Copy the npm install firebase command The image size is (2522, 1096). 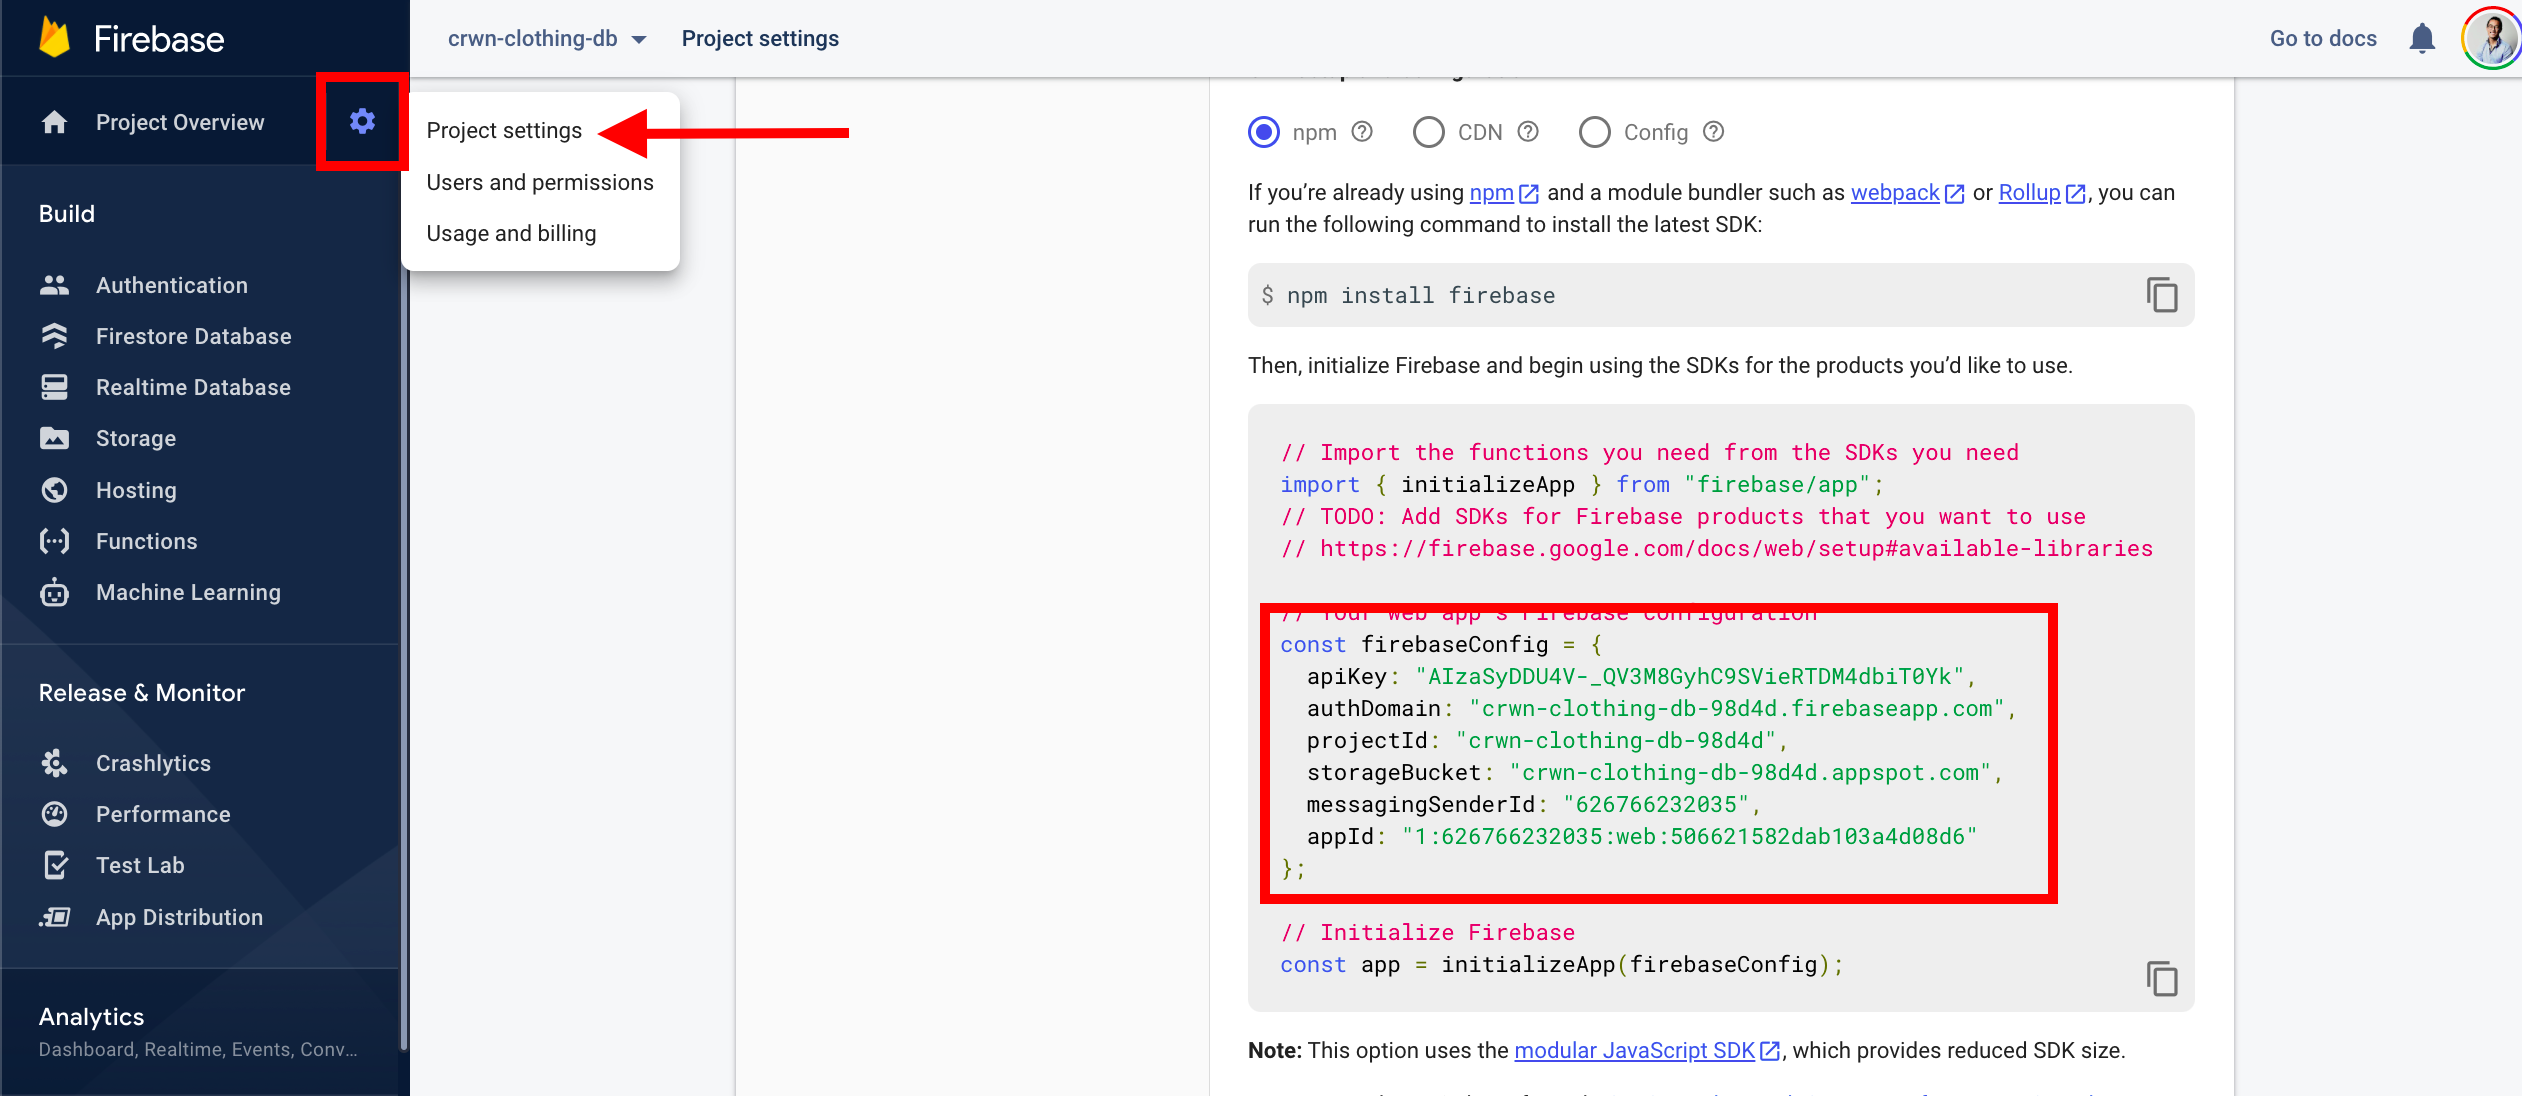2161,295
